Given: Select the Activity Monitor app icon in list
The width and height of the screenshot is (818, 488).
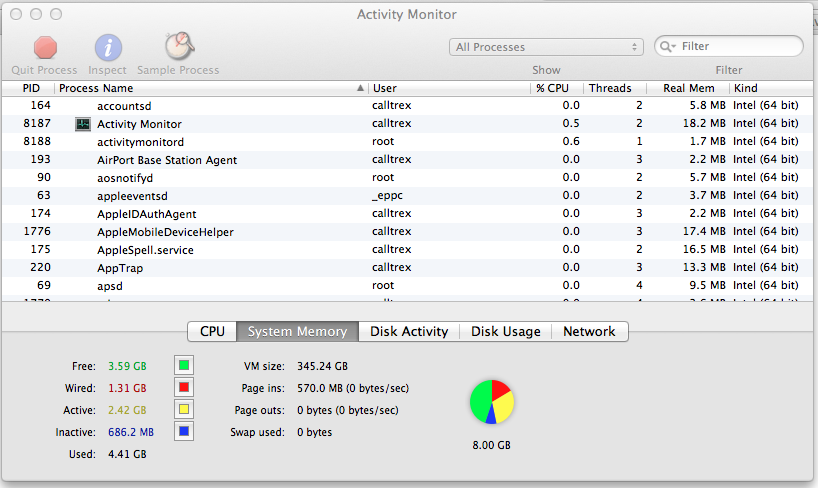Looking at the screenshot, I should [x=83, y=124].
